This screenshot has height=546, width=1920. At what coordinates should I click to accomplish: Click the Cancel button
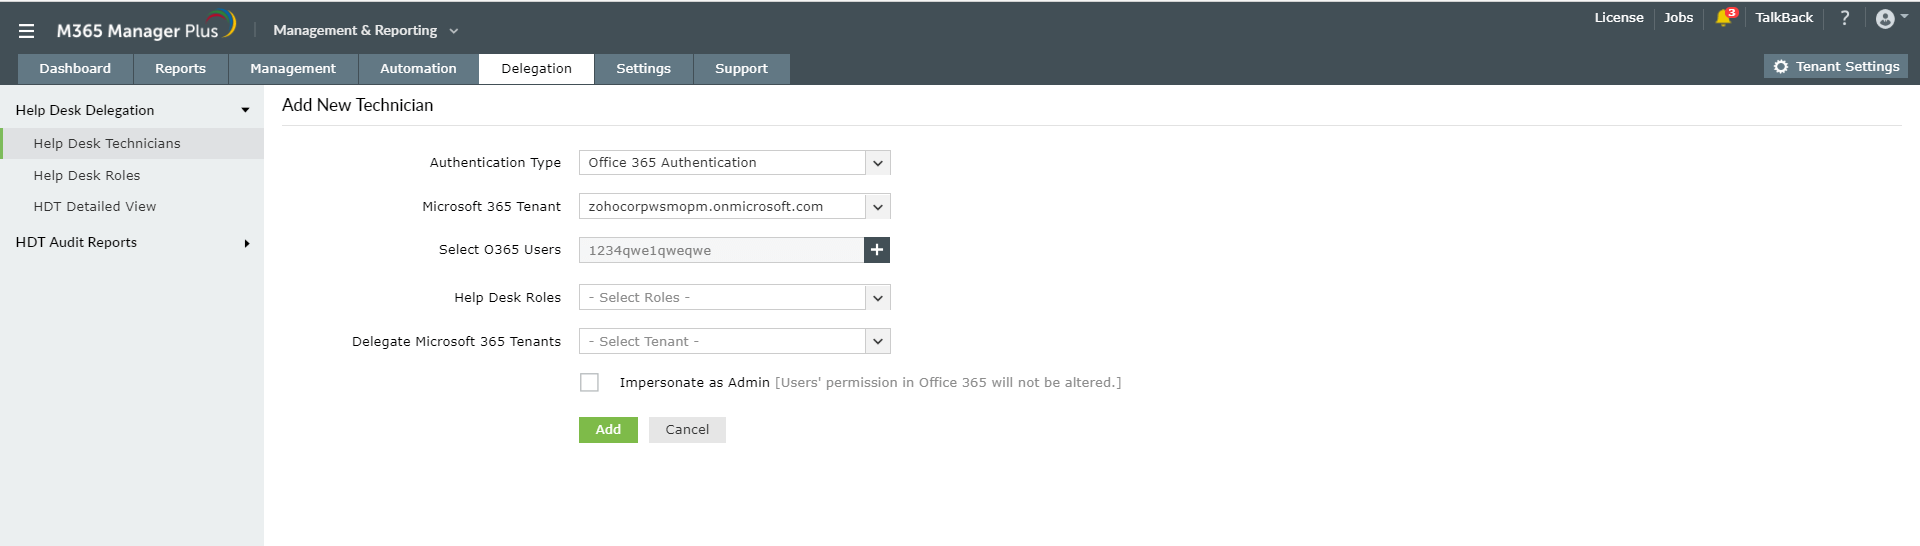coord(687,430)
